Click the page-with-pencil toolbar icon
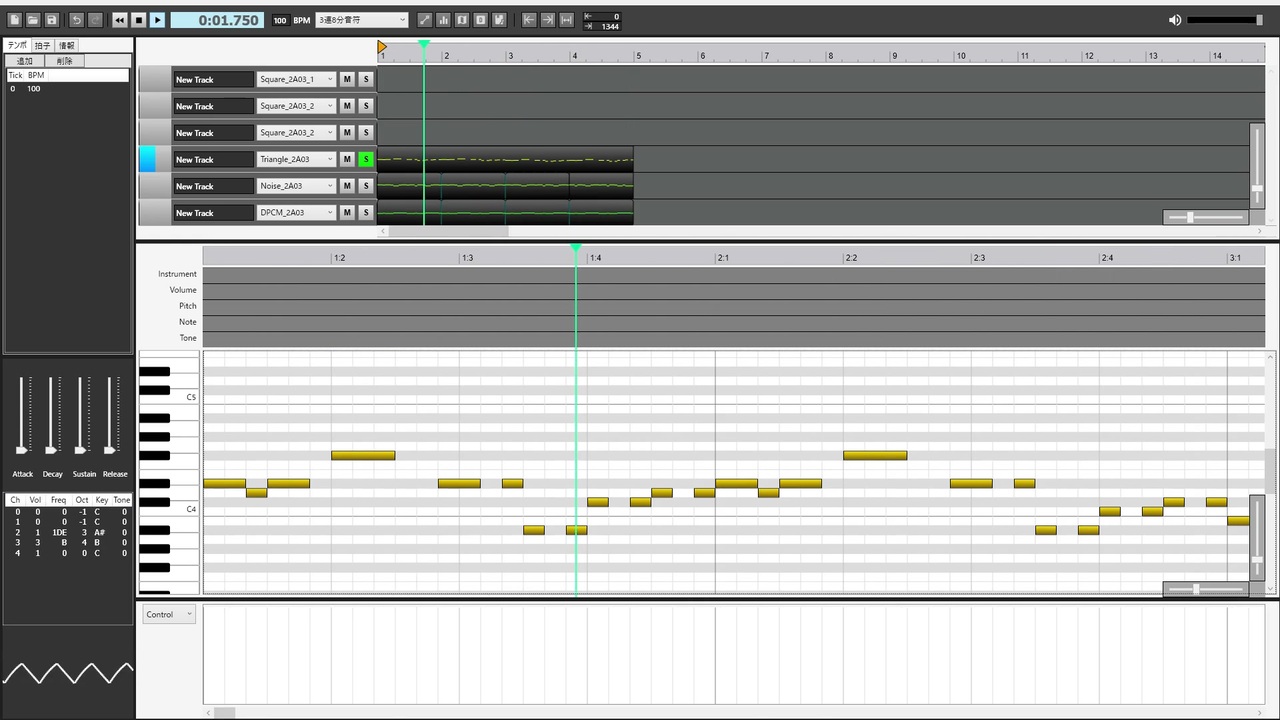The image size is (1280, 720). [499, 20]
